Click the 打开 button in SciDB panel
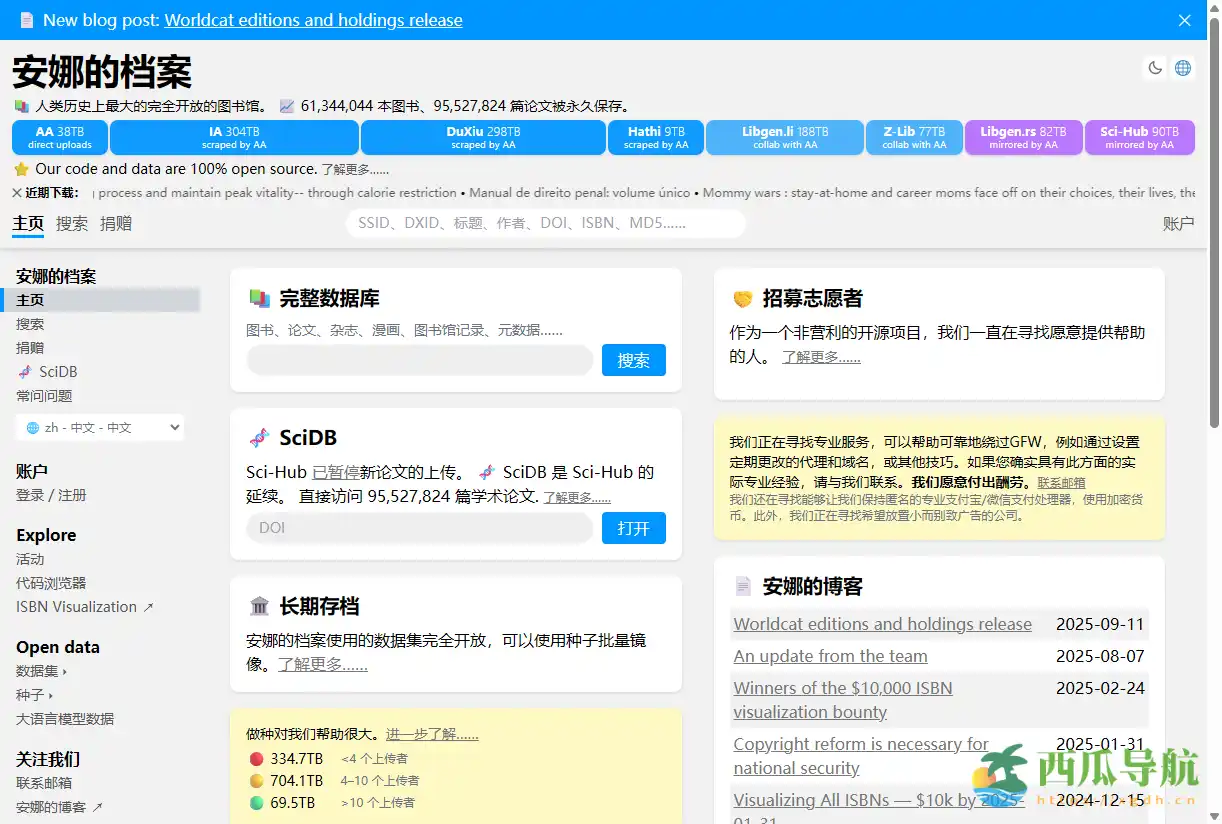The image size is (1222, 824). pos(633,528)
